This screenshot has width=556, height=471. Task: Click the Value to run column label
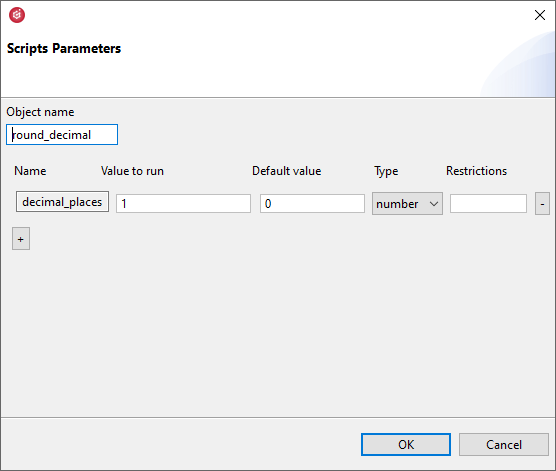click(x=132, y=171)
